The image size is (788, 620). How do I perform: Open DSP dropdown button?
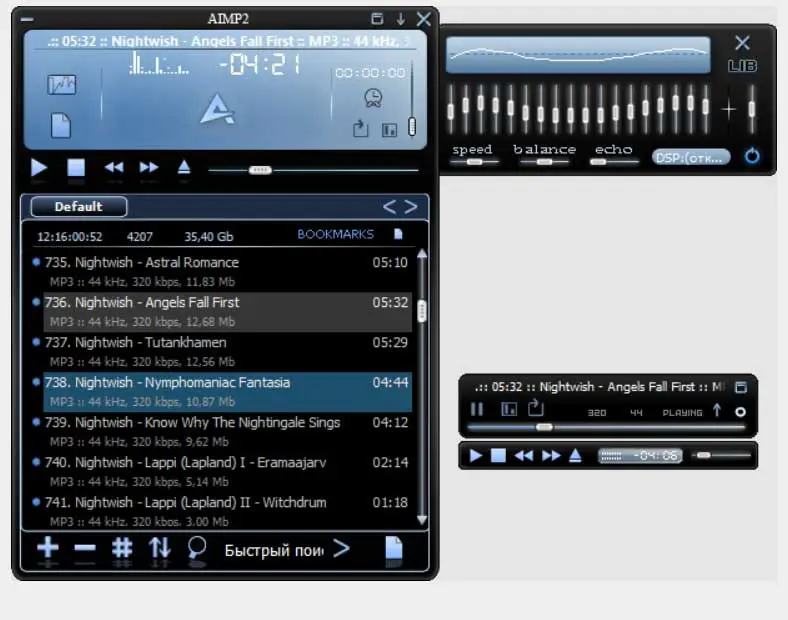[691, 158]
